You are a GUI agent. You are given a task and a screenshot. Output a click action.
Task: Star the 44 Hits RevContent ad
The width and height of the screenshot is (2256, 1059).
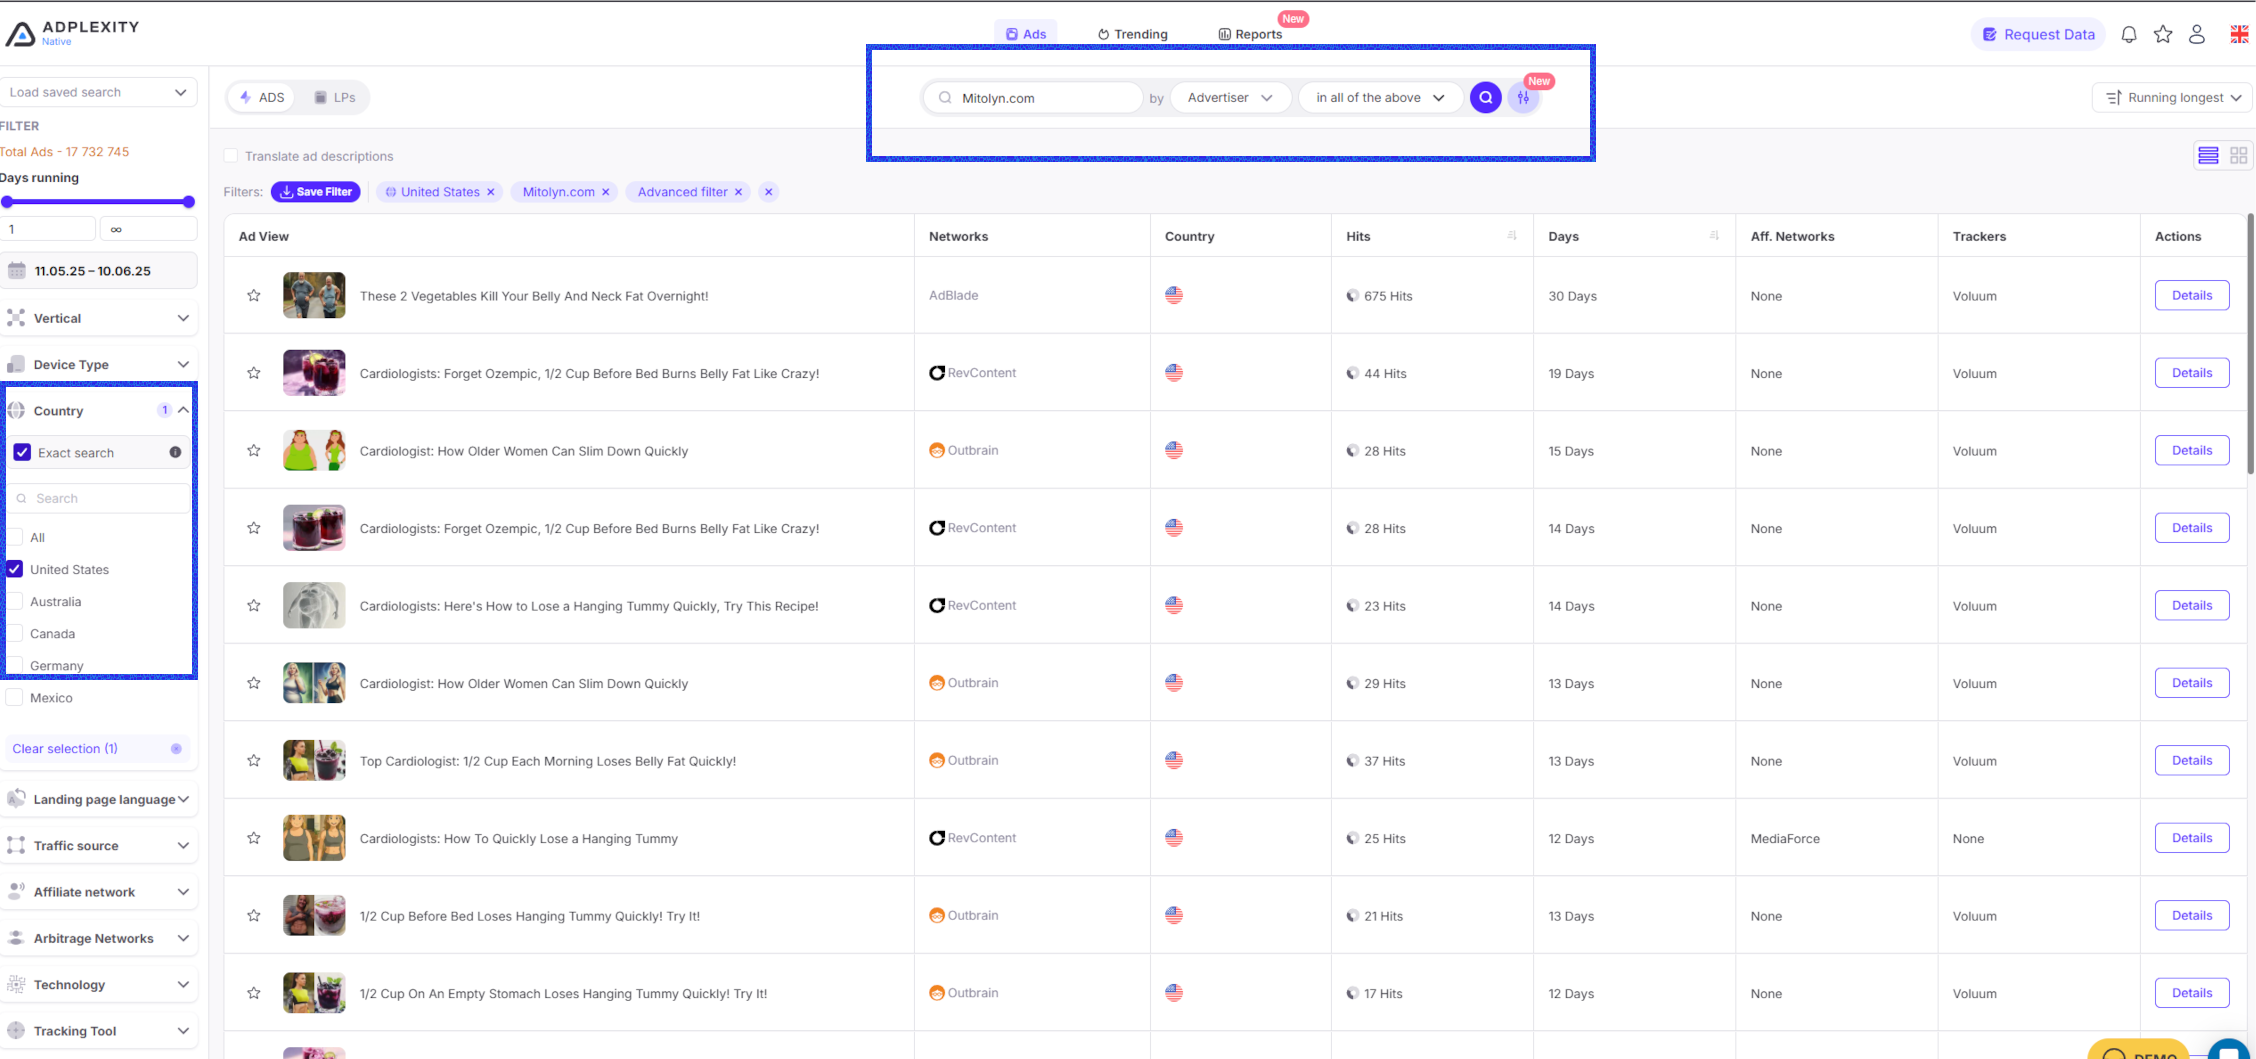254,373
